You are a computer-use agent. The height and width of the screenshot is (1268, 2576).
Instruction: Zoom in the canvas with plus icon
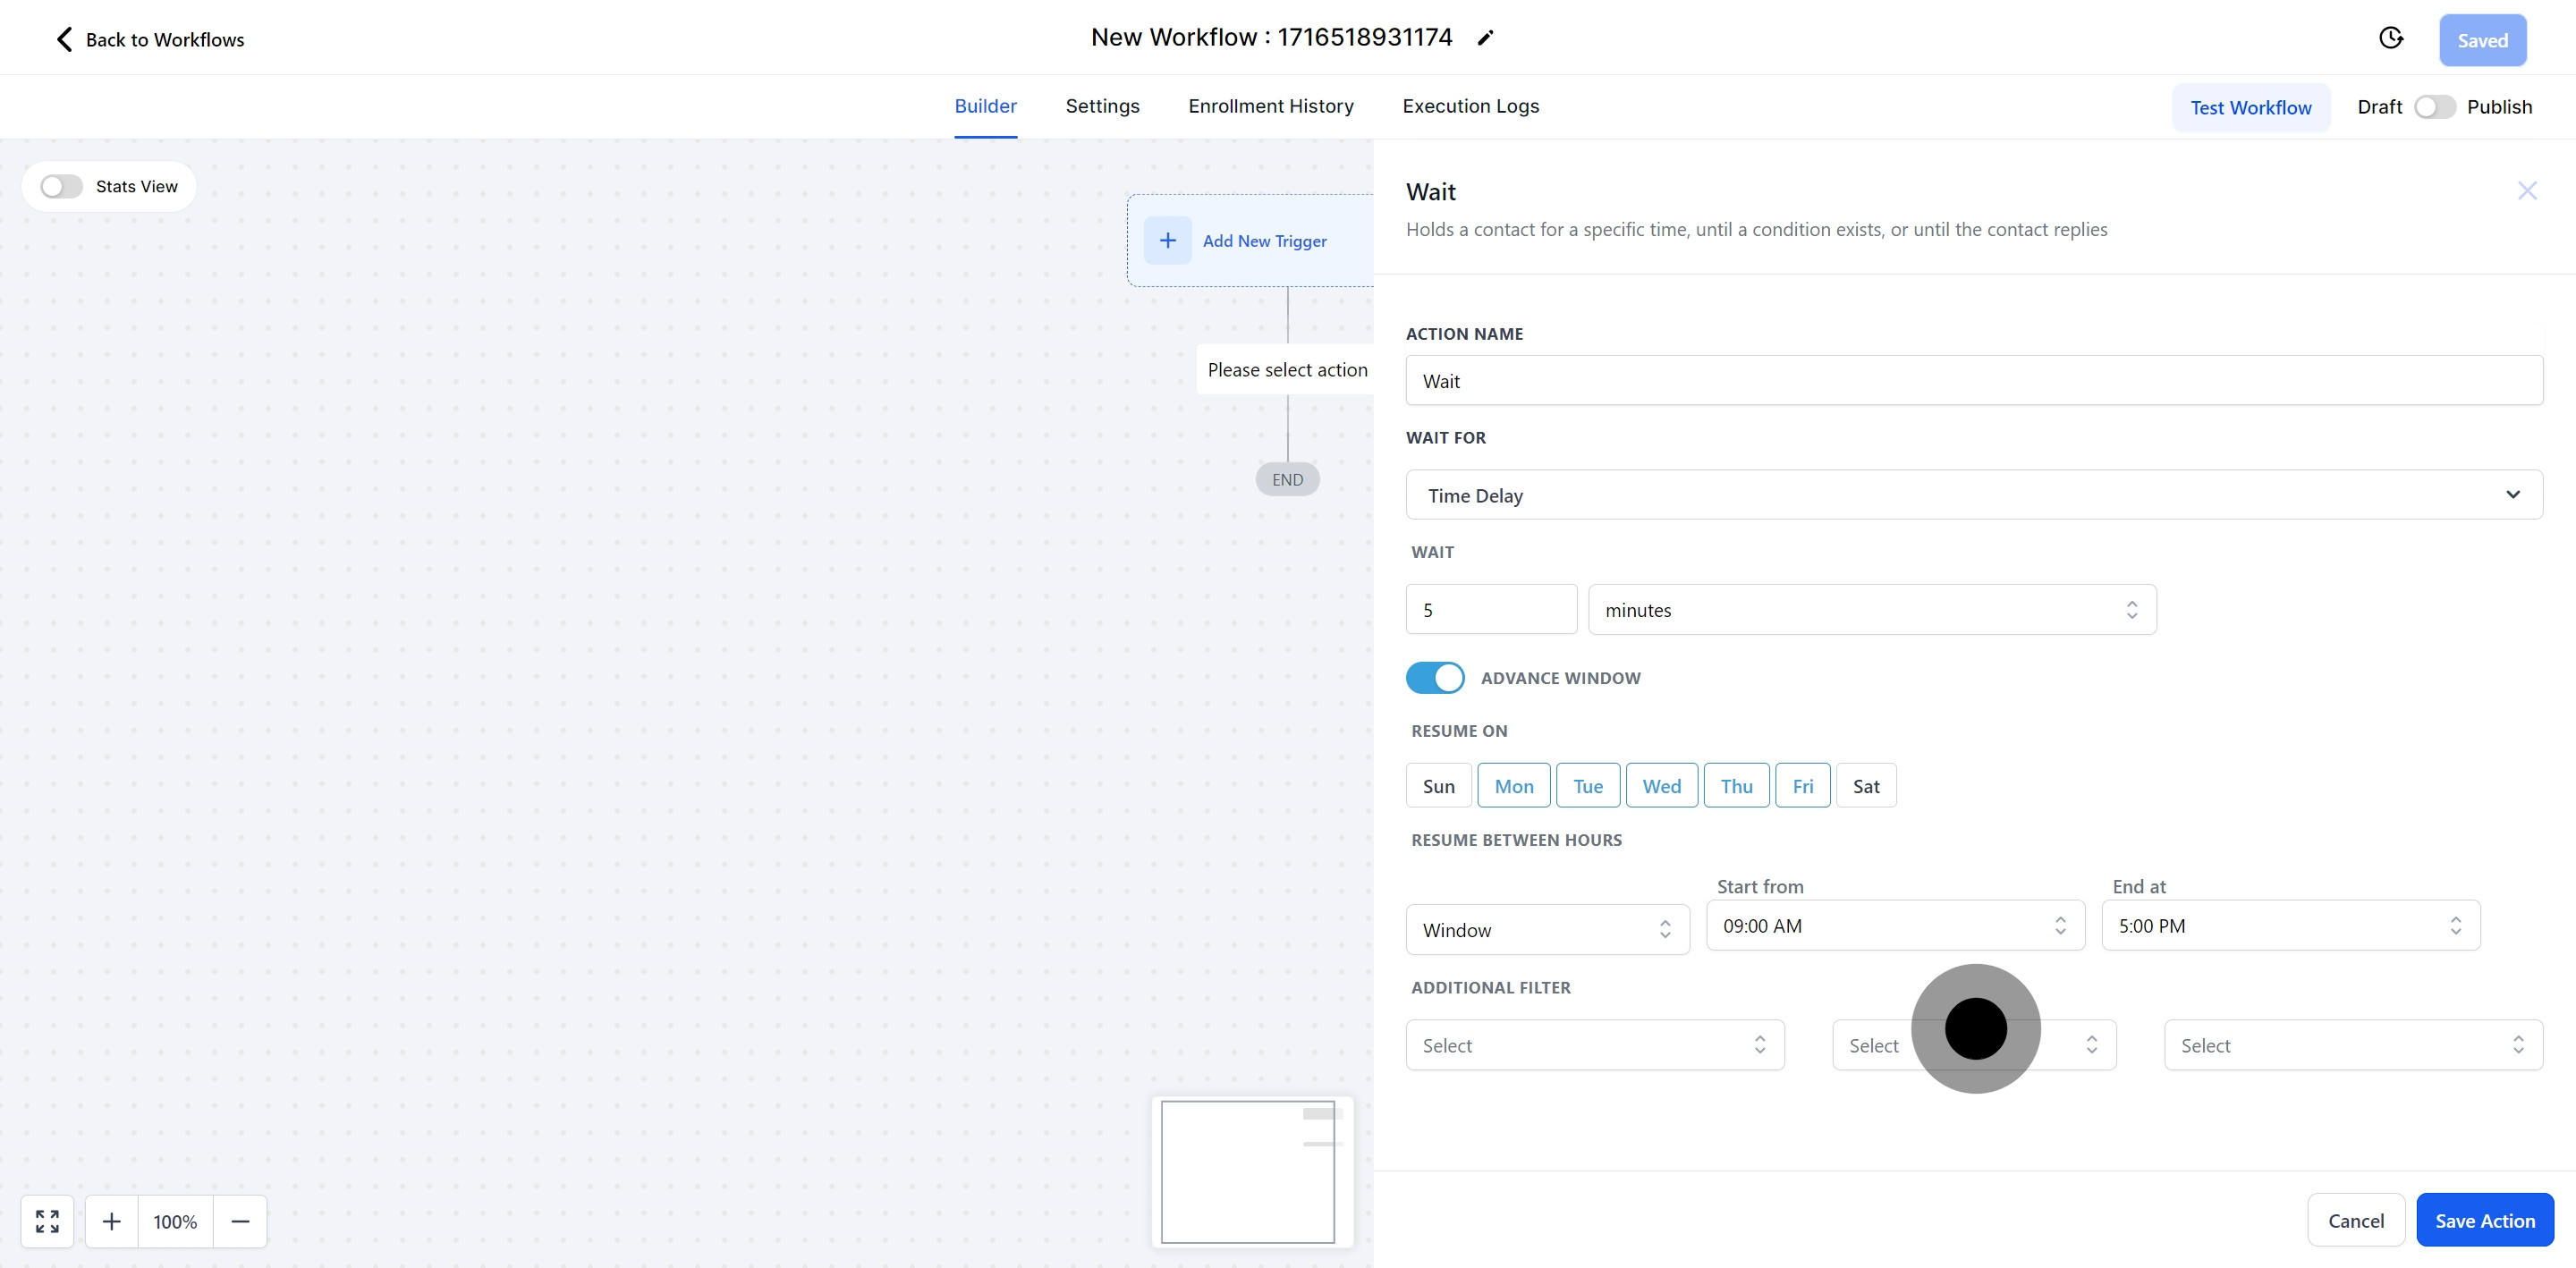(x=112, y=1221)
